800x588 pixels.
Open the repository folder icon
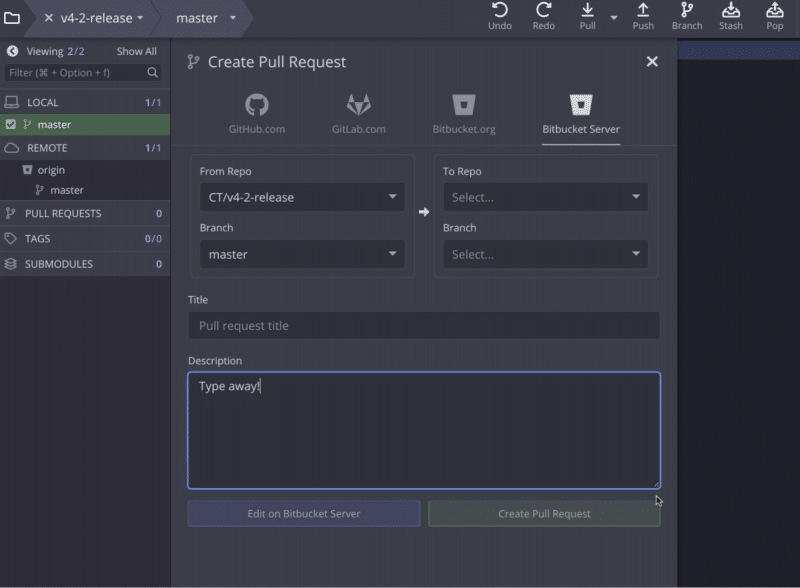12,18
